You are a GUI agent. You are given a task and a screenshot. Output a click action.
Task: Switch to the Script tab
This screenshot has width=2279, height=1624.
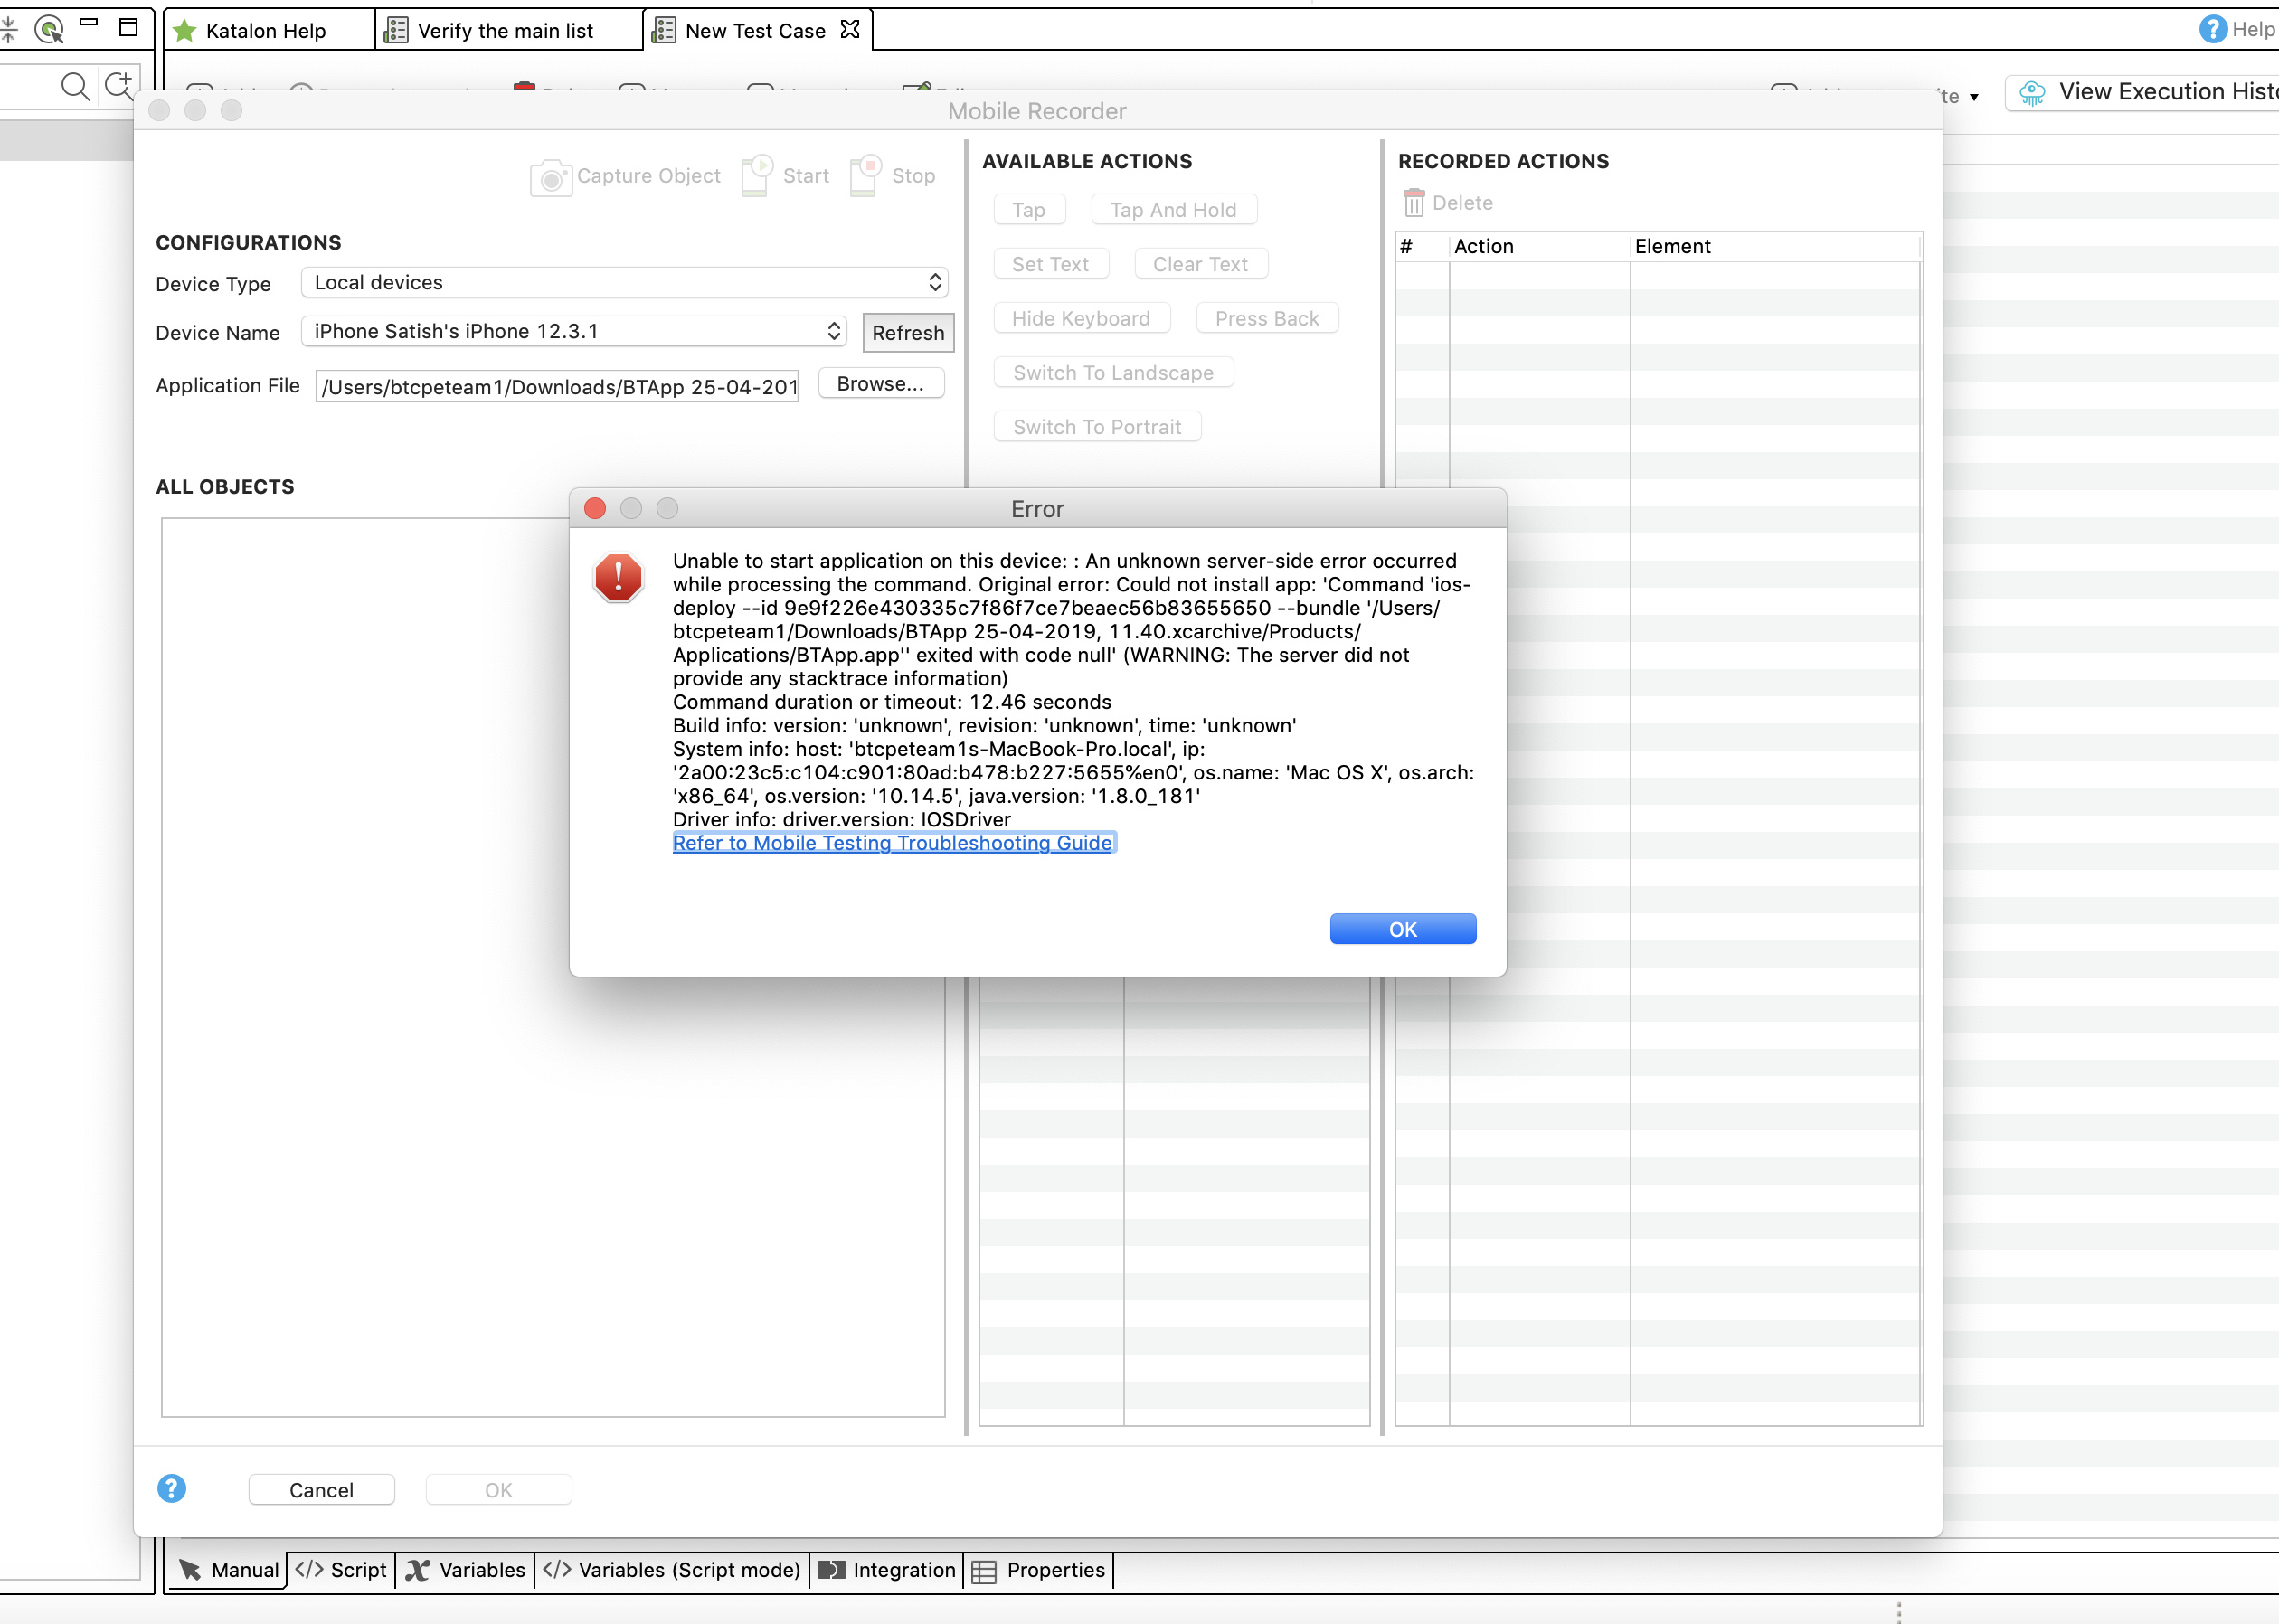tap(341, 1569)
